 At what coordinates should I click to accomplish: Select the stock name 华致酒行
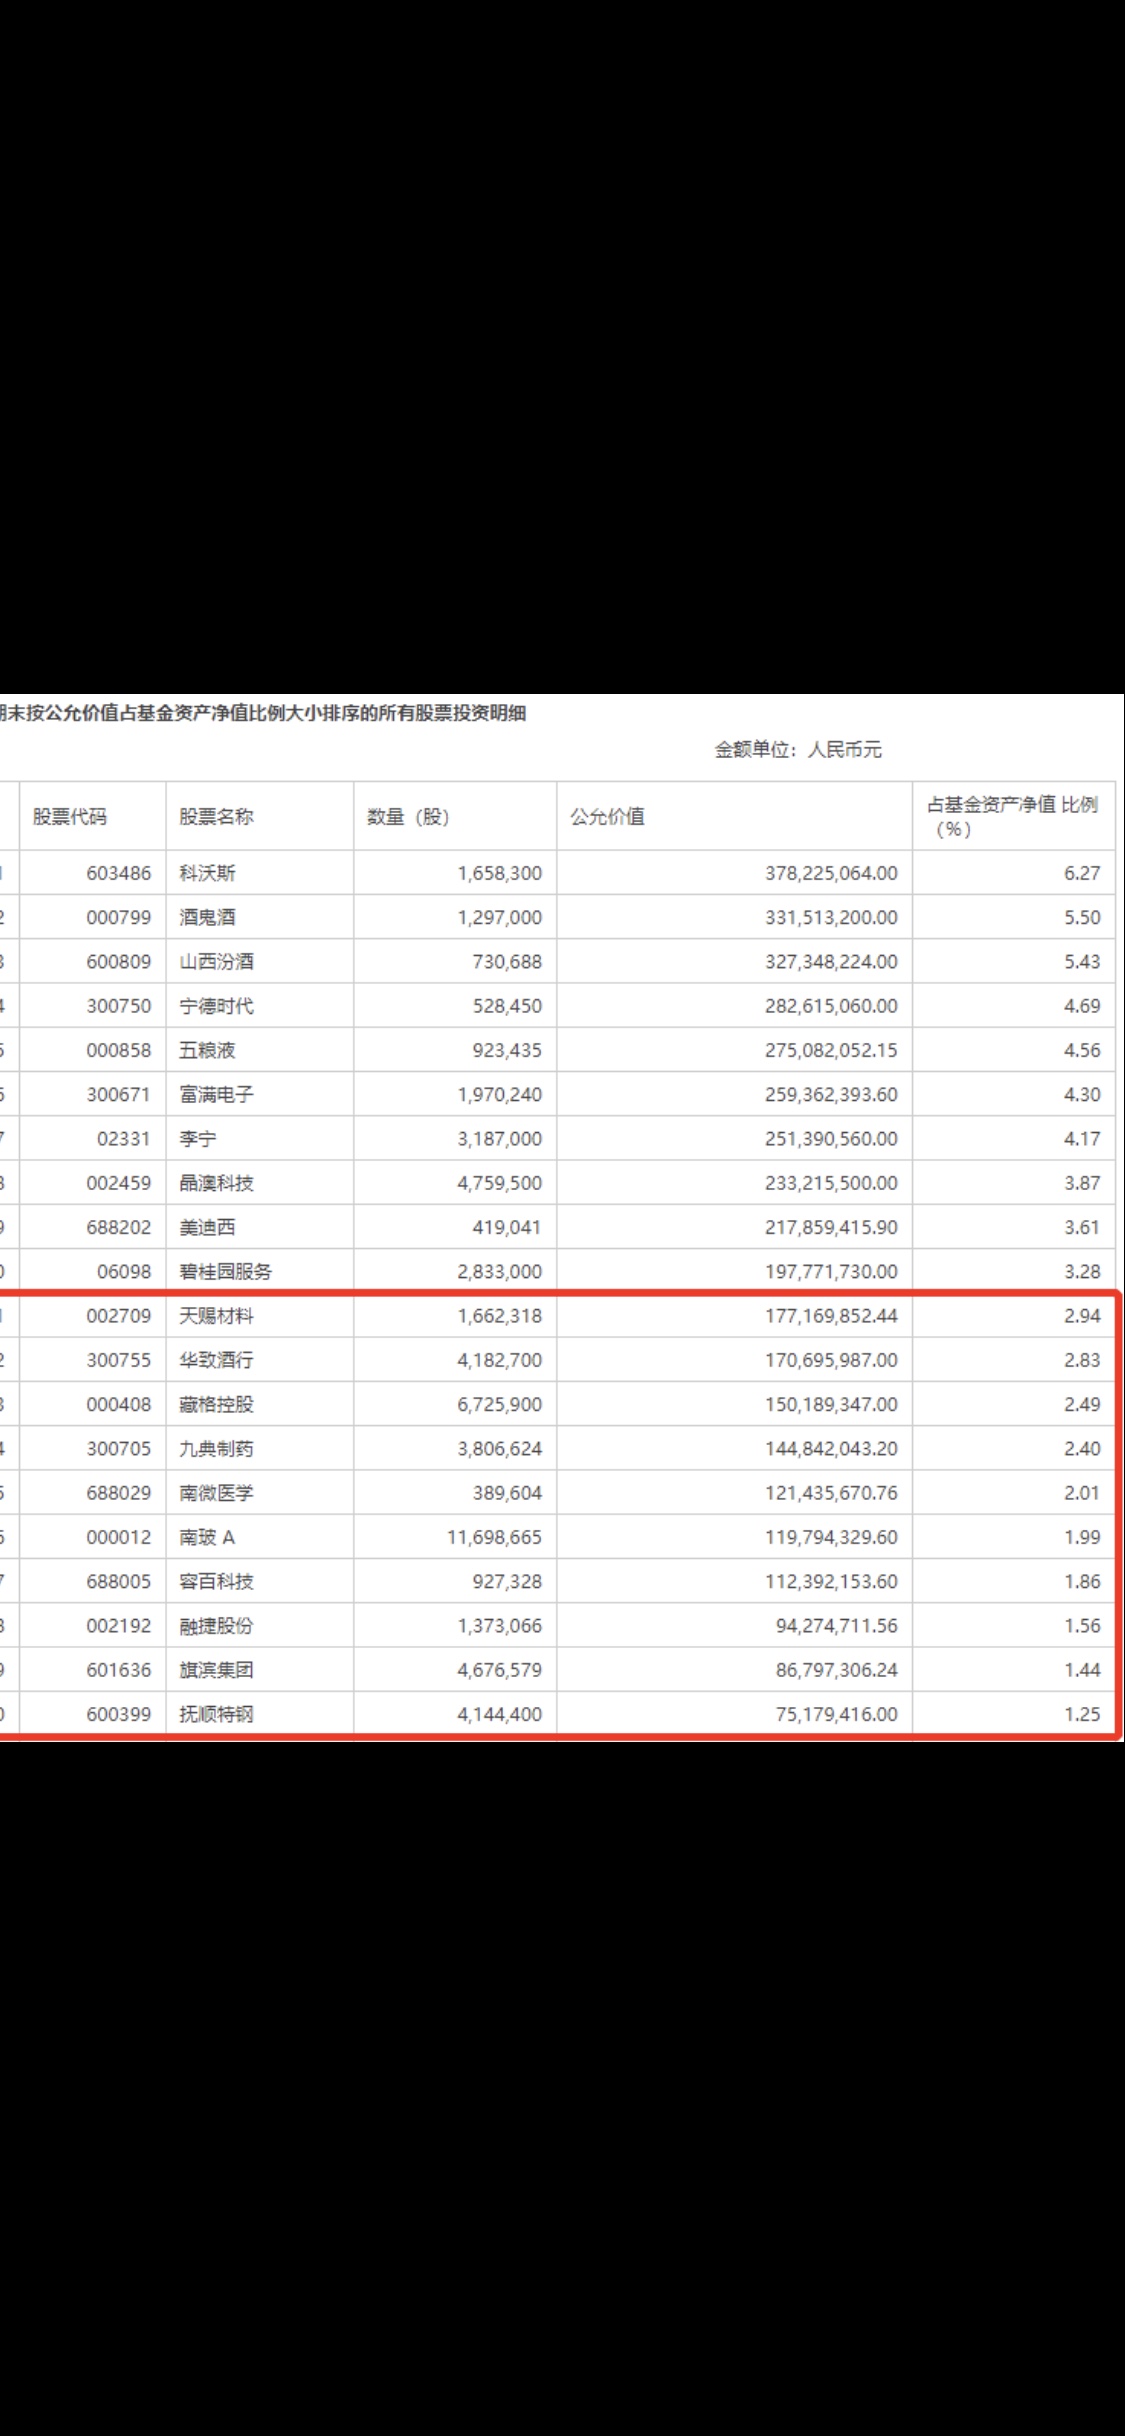click(x=216, y=1360)
